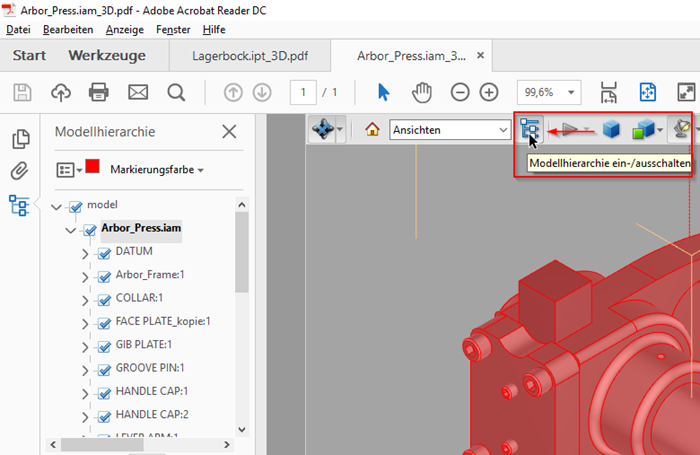
Task: Hide COLLAR:1 via its checkbox
Action: pos(104,300)
